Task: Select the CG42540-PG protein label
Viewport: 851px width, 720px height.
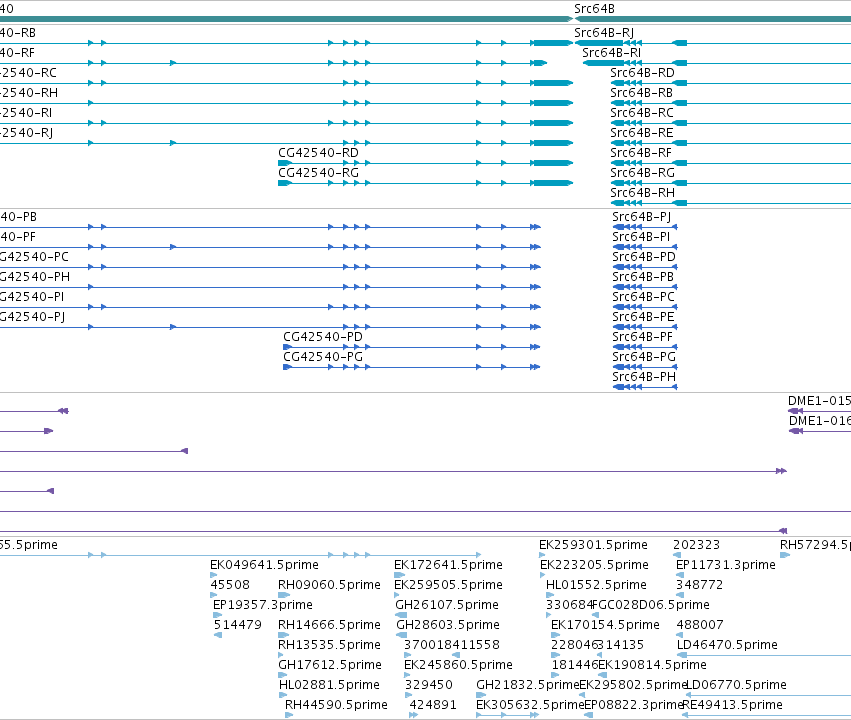Action: [323, 358]
